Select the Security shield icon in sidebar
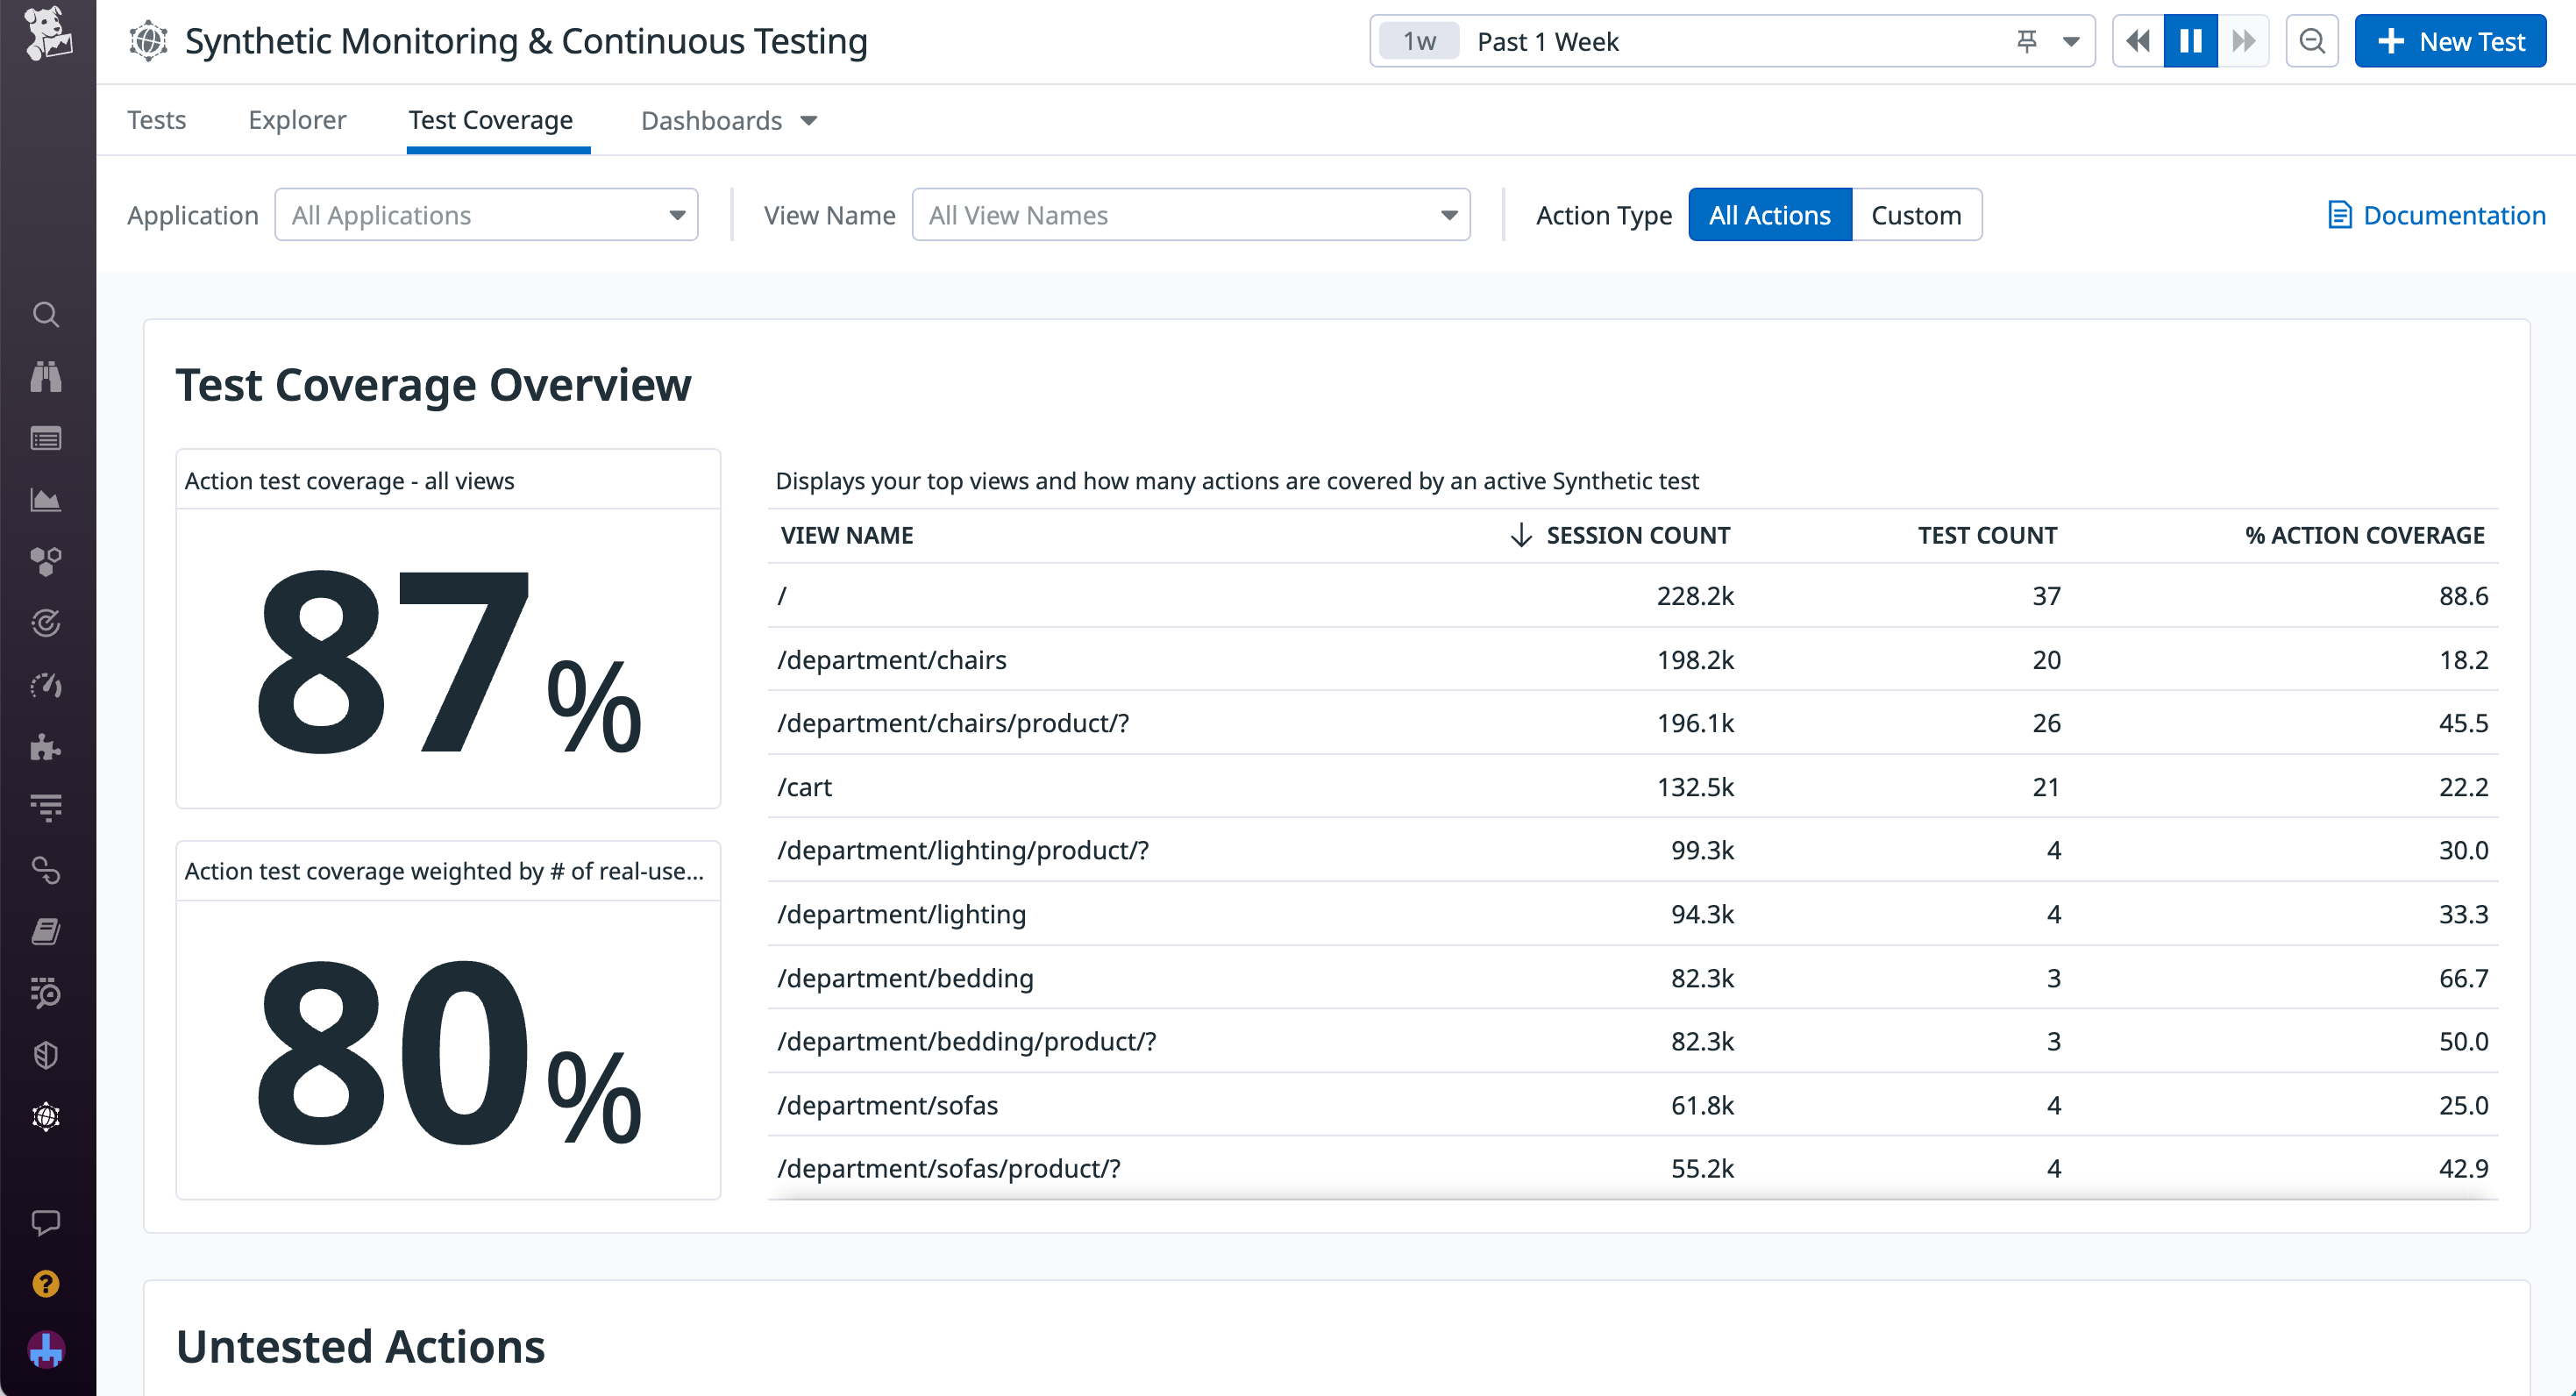This screenshot has width=2576, height=1396. (46, 1054)
